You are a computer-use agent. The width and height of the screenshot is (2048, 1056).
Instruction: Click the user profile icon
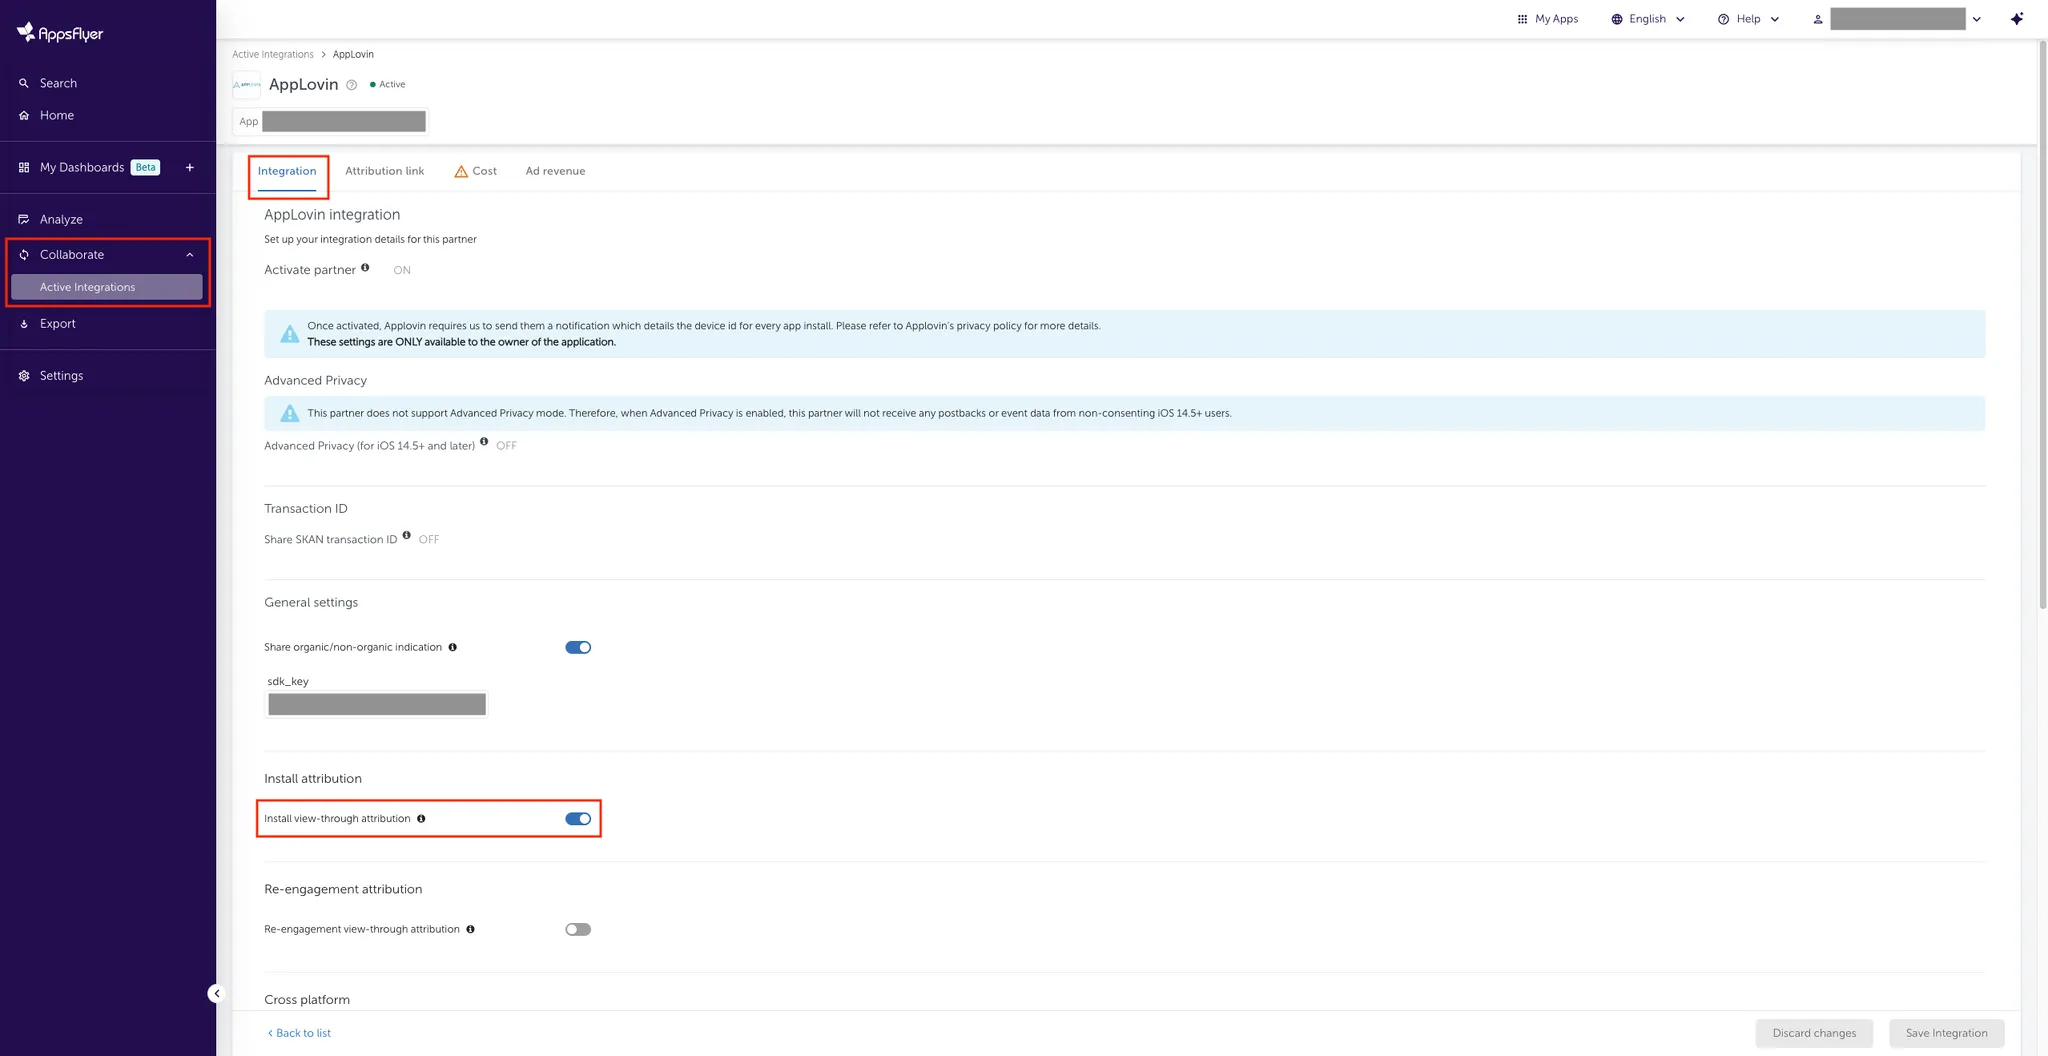pyautogui.click(x=1817, y=19)
